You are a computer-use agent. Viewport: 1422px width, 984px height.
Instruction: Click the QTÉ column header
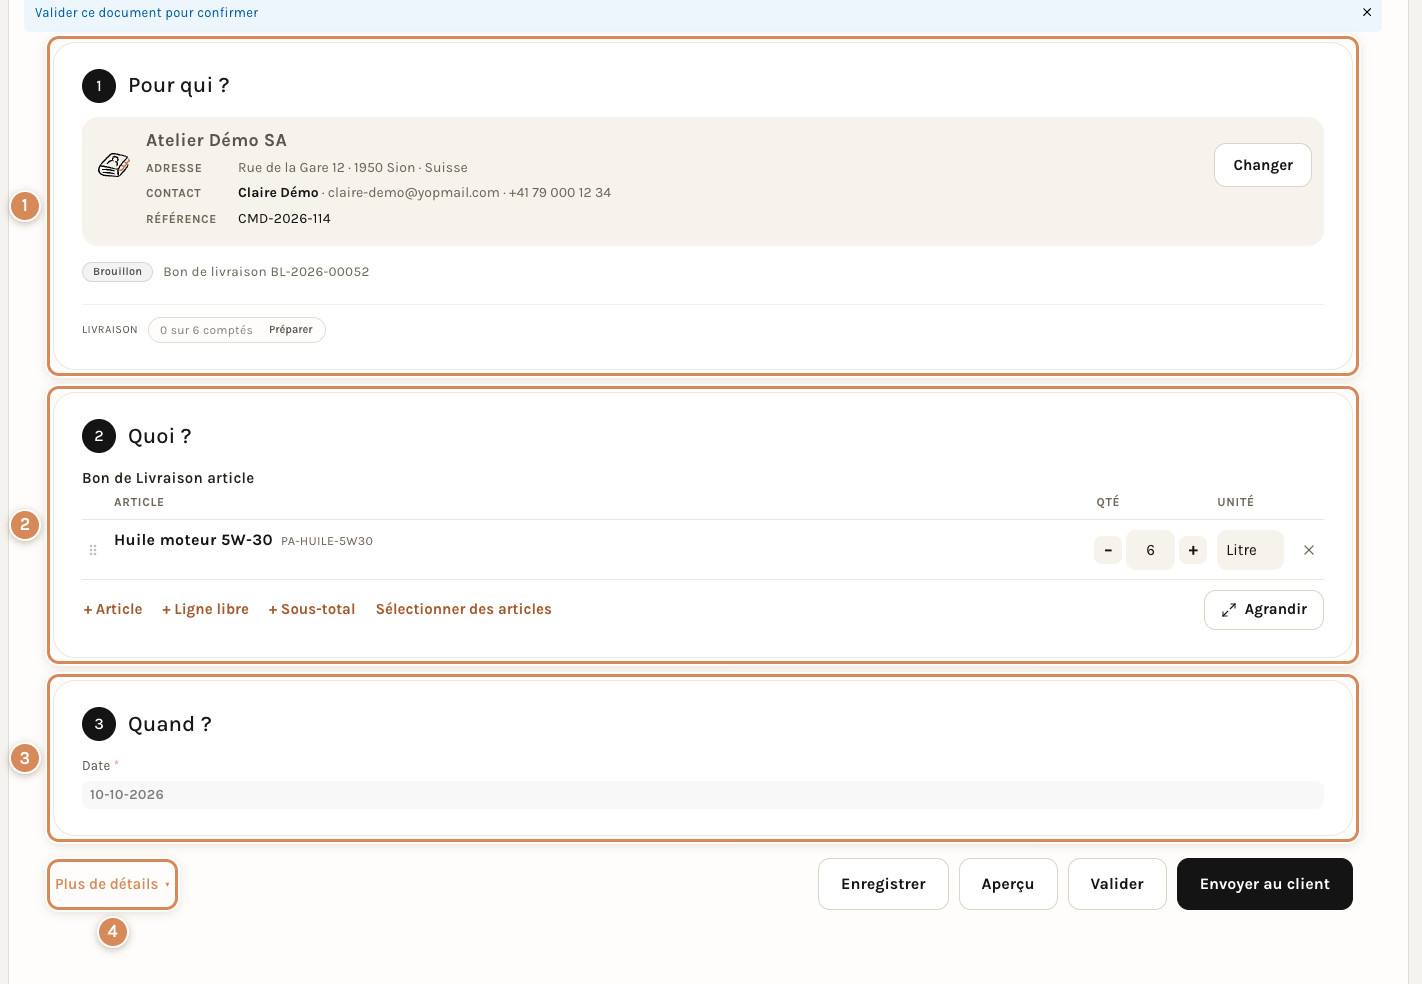click(x=1108, y=502)
